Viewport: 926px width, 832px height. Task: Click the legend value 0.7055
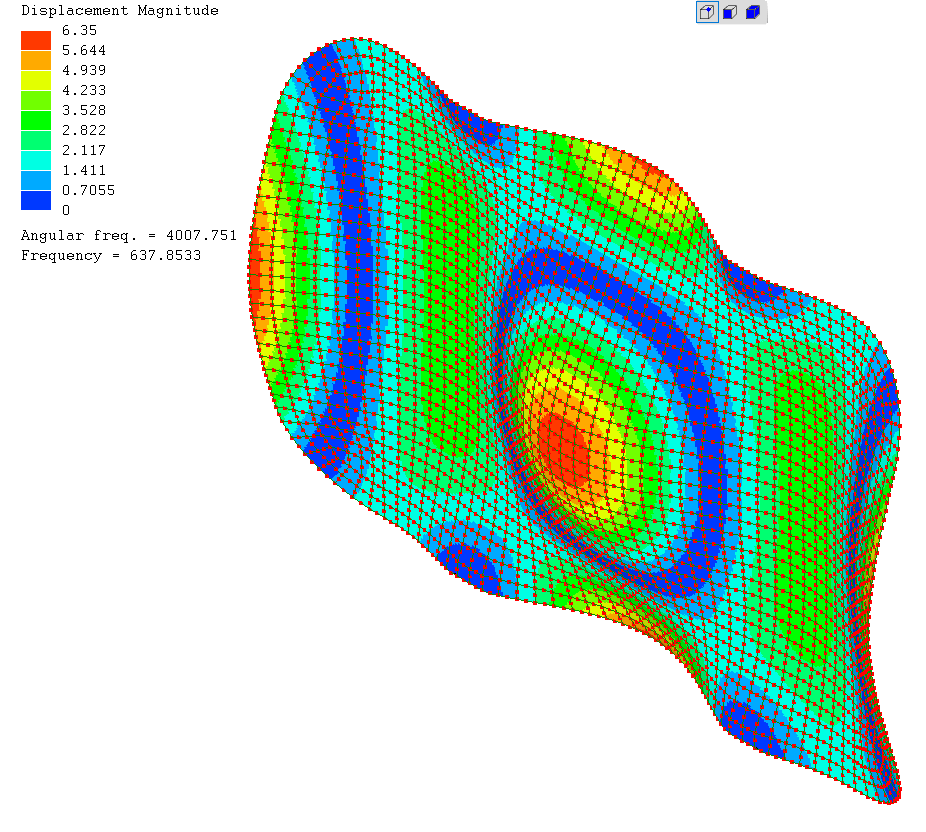[89, 190]
